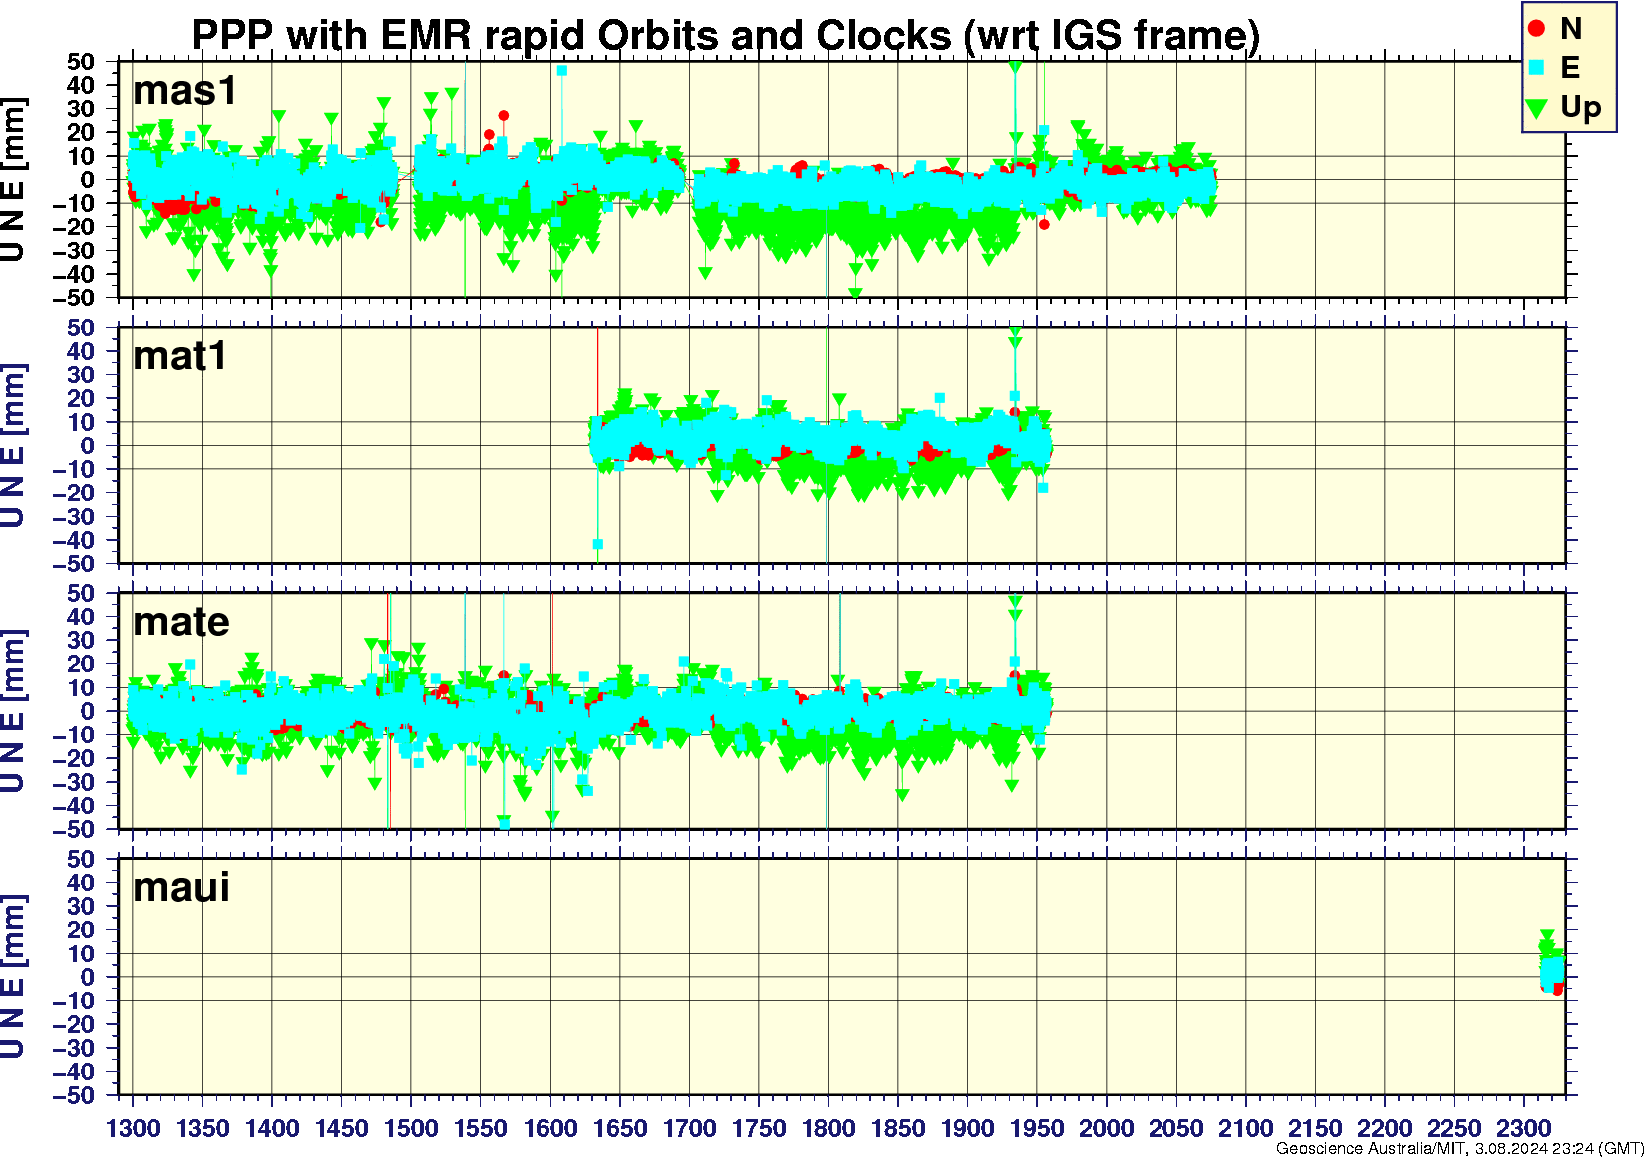Image resolution: width=1644 pixels, height=1158 pixels.
Task: Click the x-axis tick label 1500
Action: point(411,1129)
